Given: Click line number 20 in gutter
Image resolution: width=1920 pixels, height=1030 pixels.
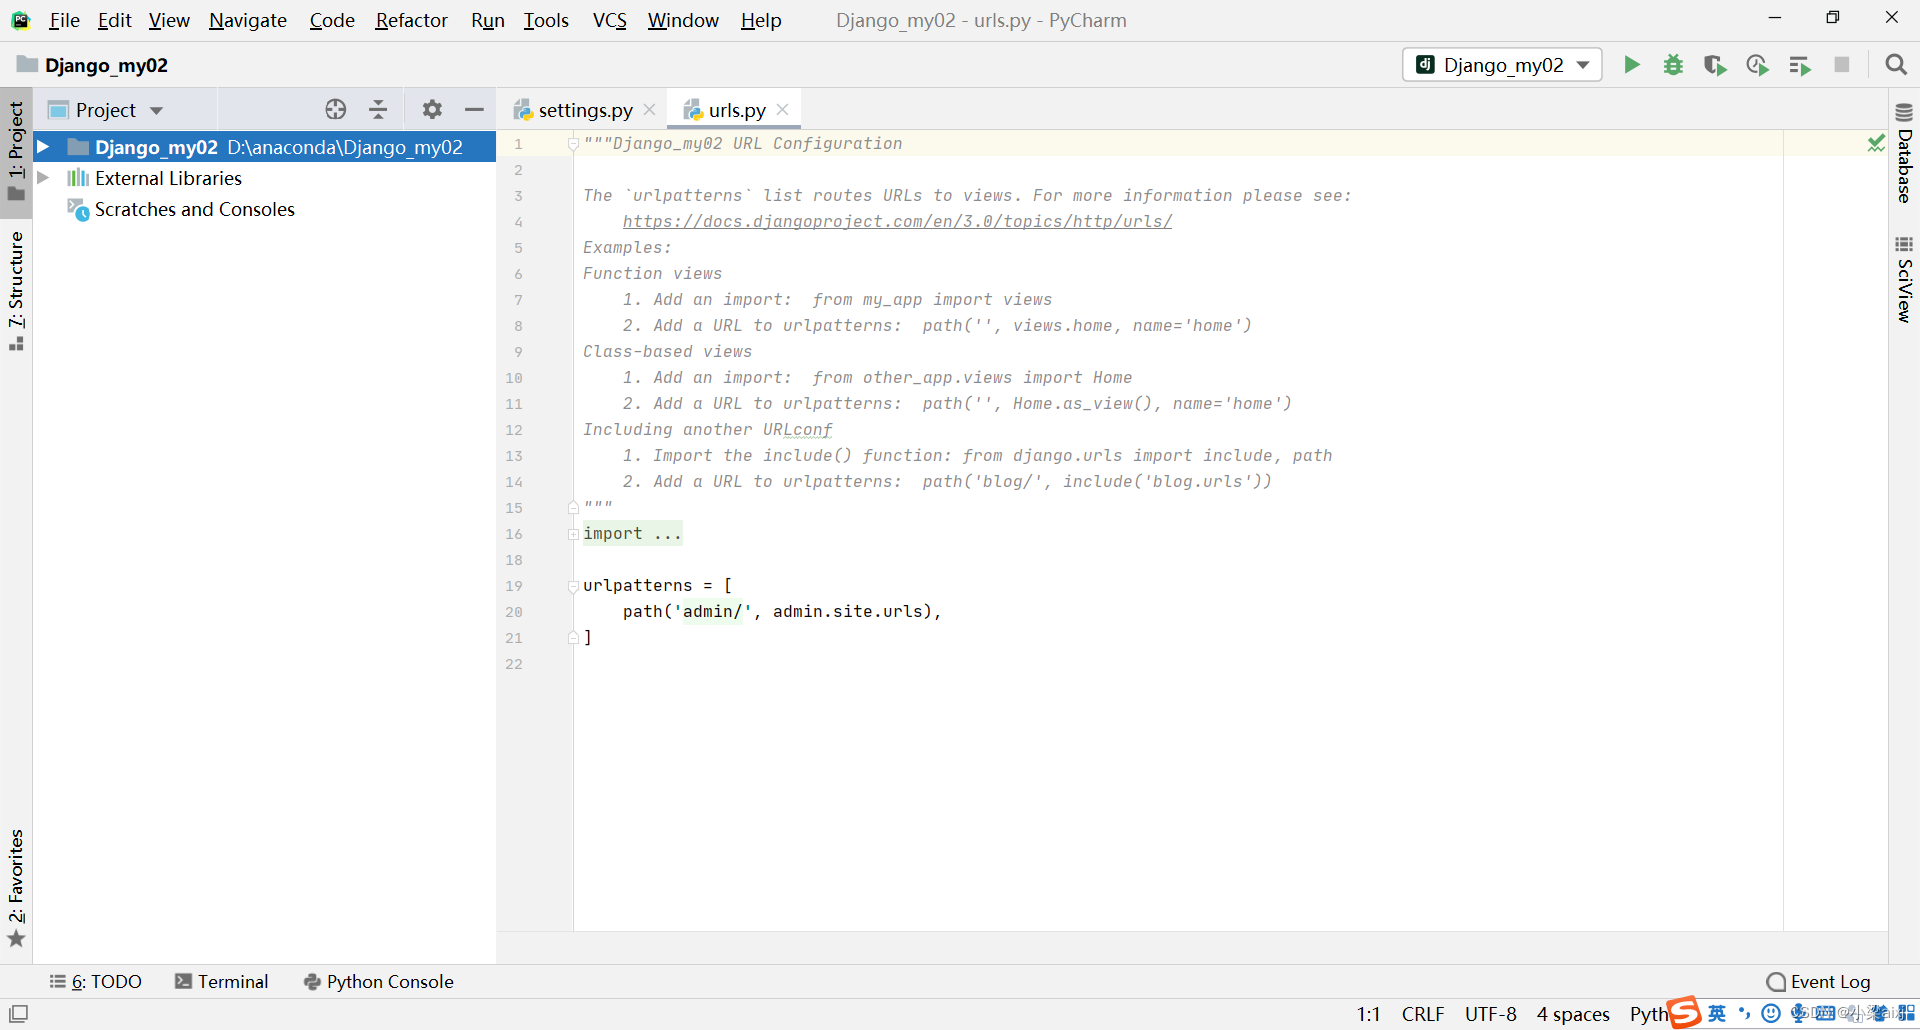Looking at the screenshot, I should tap(514, 612).
